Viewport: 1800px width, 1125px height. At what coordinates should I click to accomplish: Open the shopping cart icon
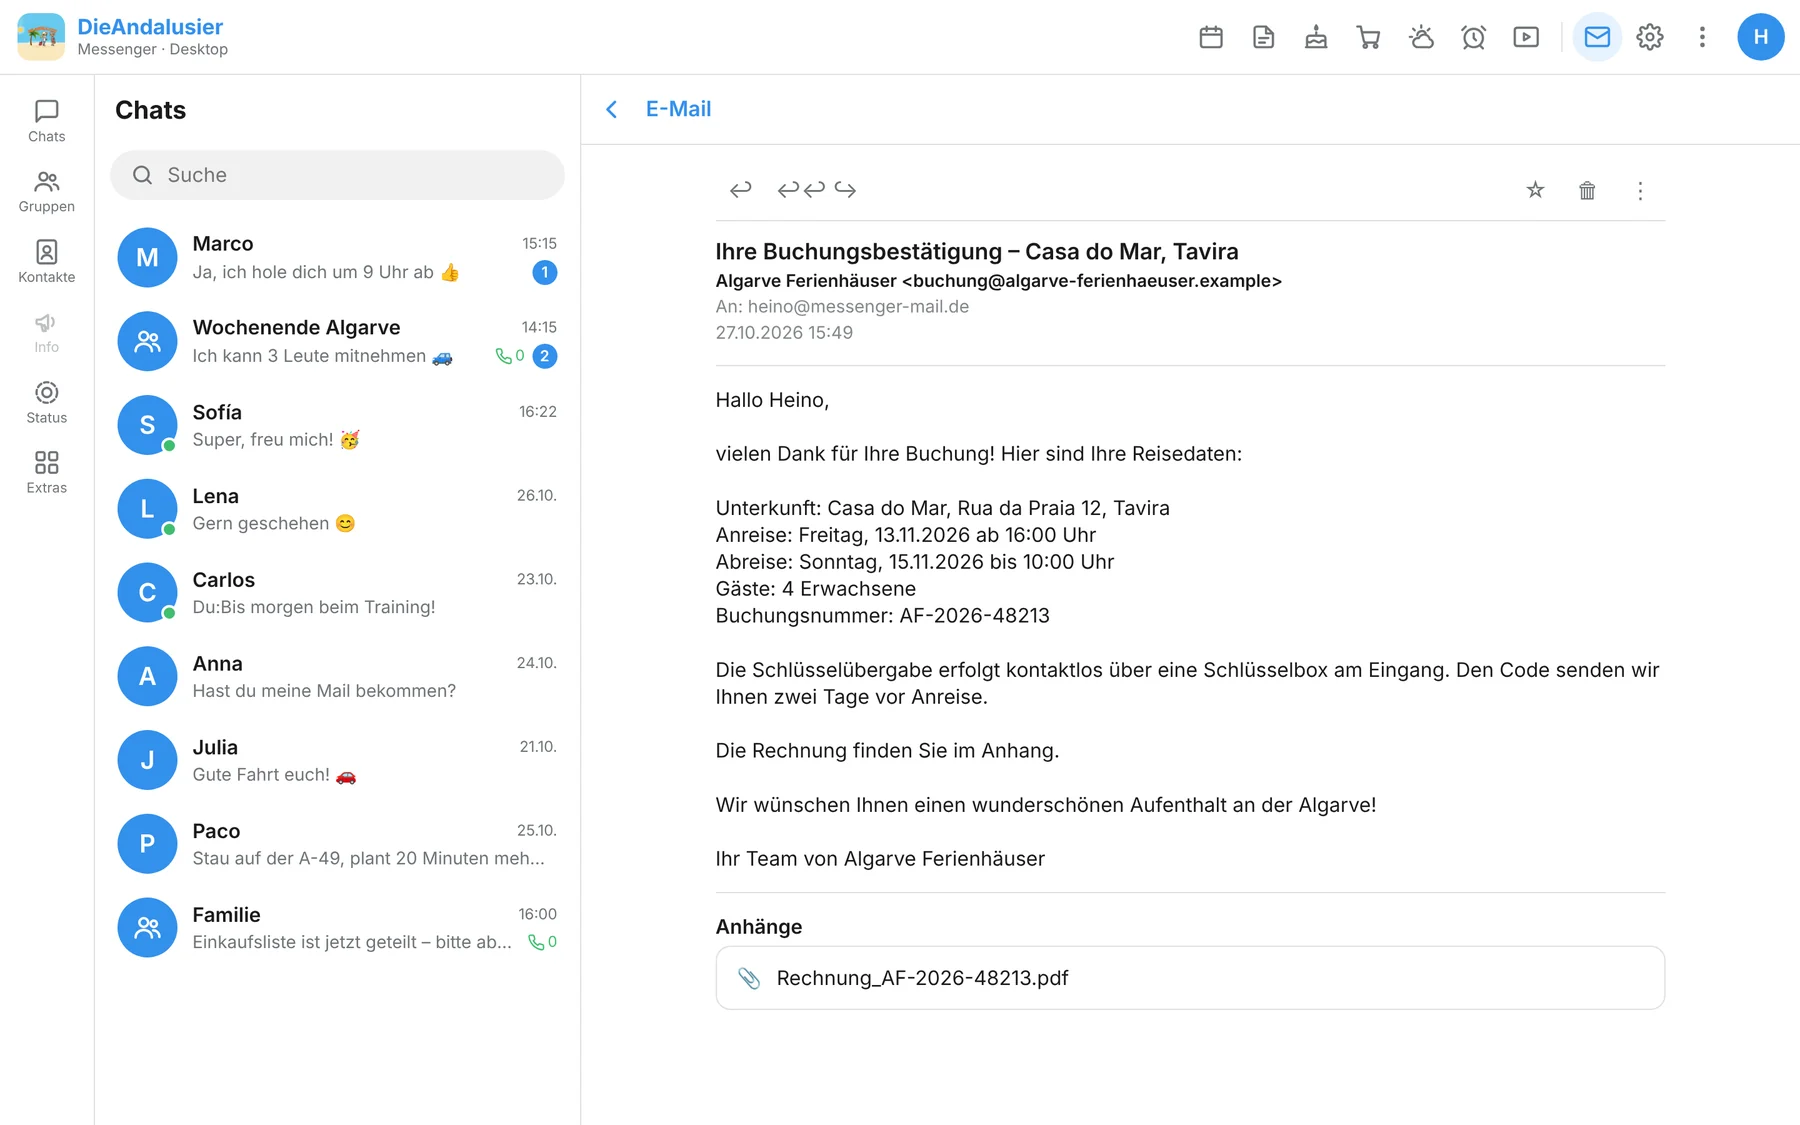(1368, 37)
